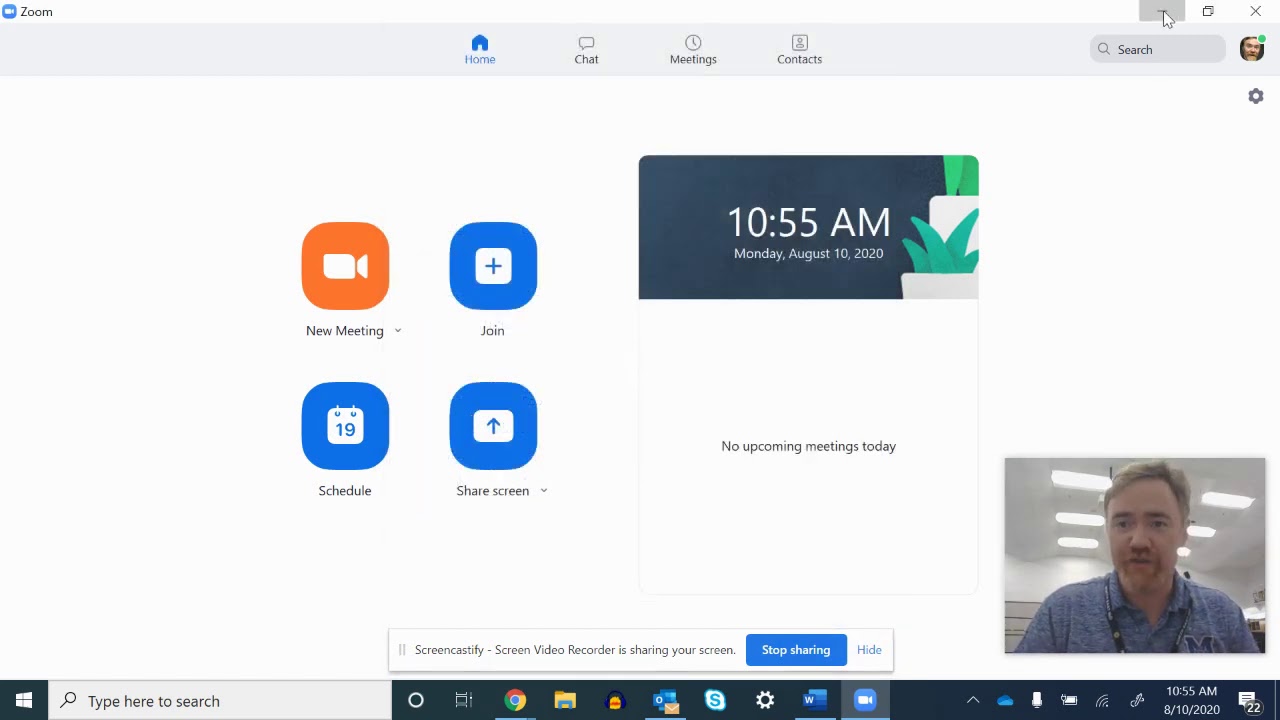
Task: Click the 10:55 AM clock banner
Action: (809, 227)
